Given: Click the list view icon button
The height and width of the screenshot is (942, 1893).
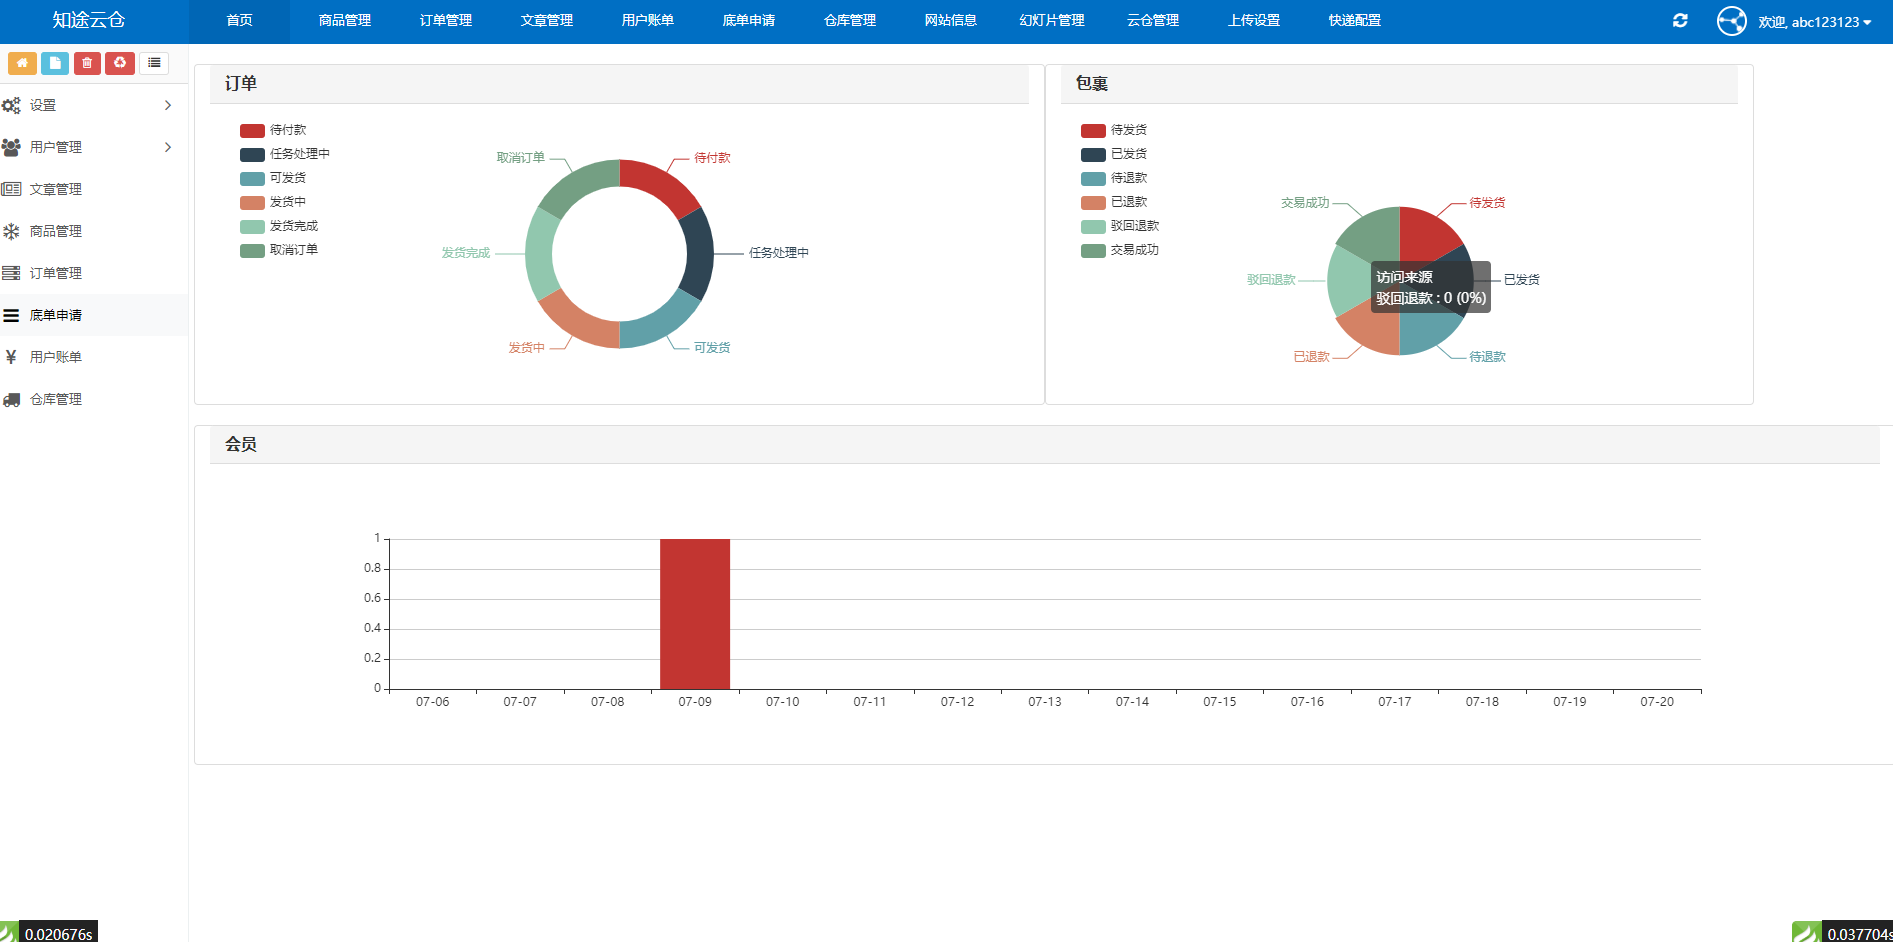Looking at the screenshot, I should (x=154, y=63).
